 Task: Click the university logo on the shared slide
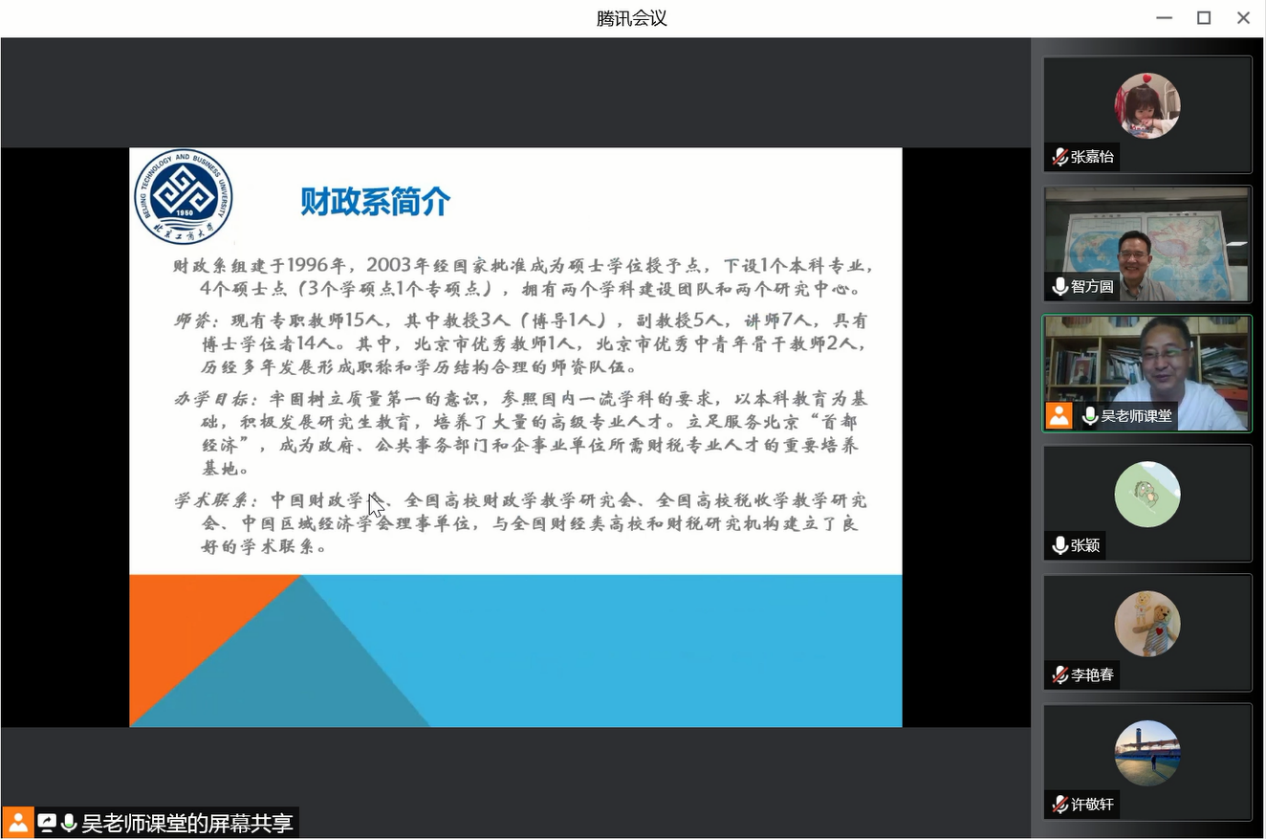pos(184,197)
